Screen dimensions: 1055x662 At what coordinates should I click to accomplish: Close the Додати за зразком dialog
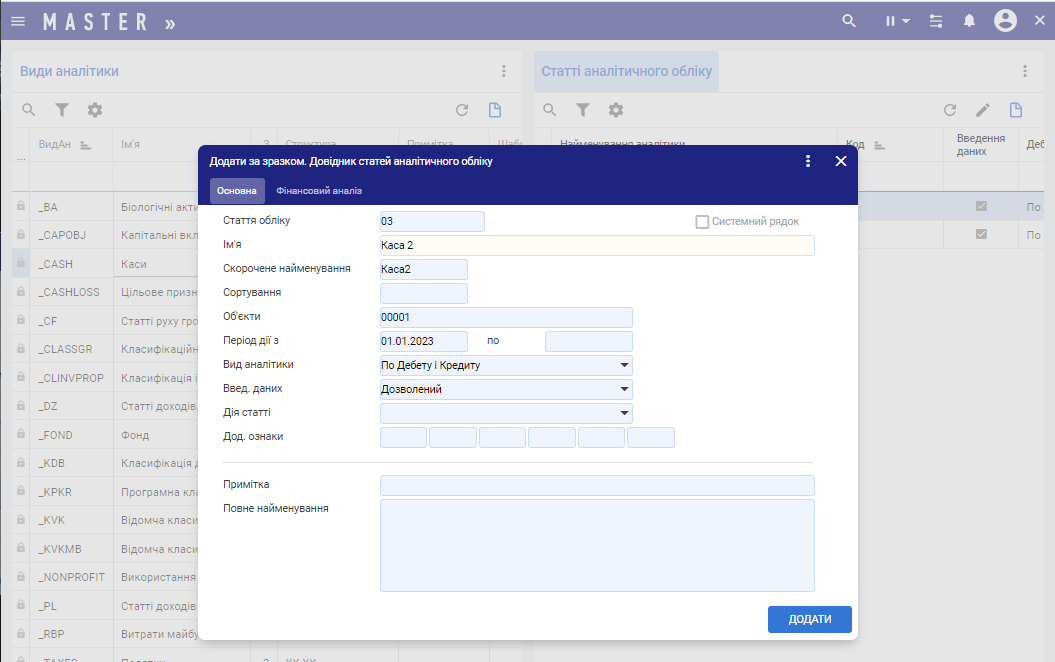pyautogui.click(x=841, y=161)
